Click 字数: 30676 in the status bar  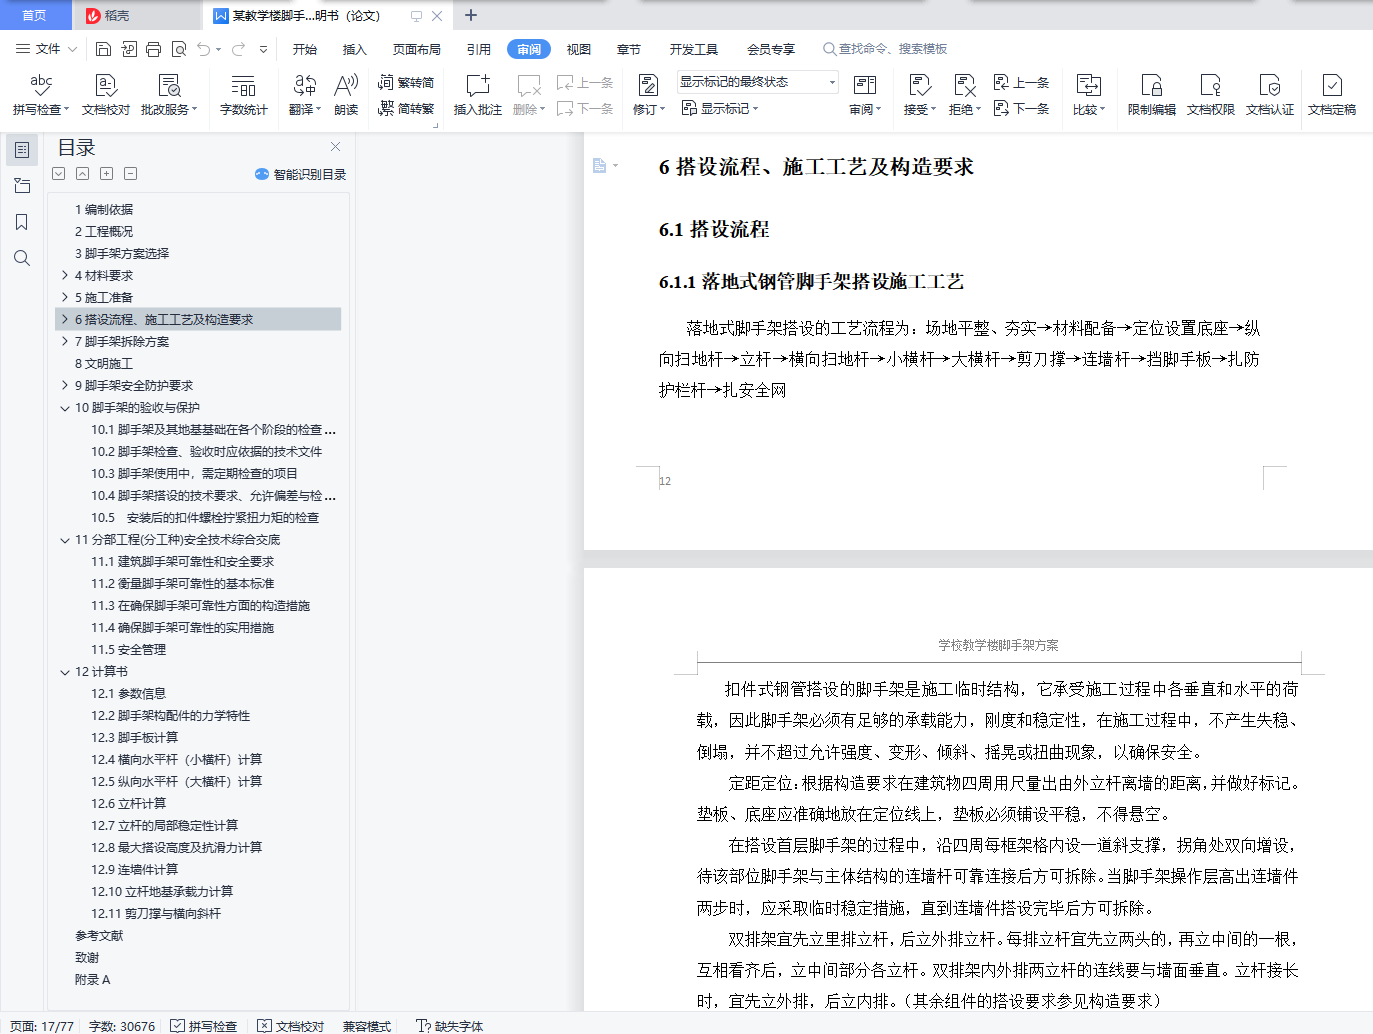[122, 1026]
